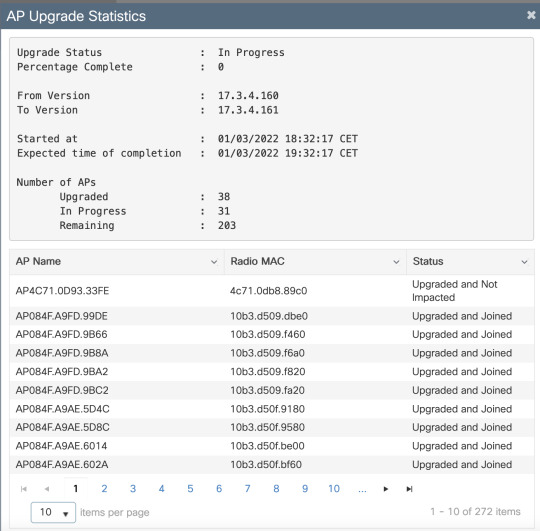Viewport: 540px width, 531px height.
Task: Go to page 5
Action: 190,489
